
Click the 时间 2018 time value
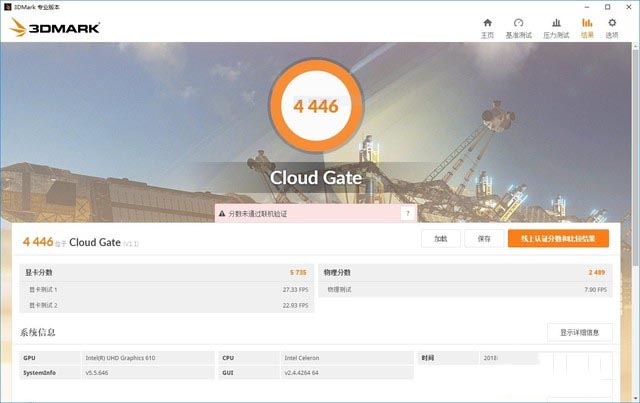(x=490, y=358)
